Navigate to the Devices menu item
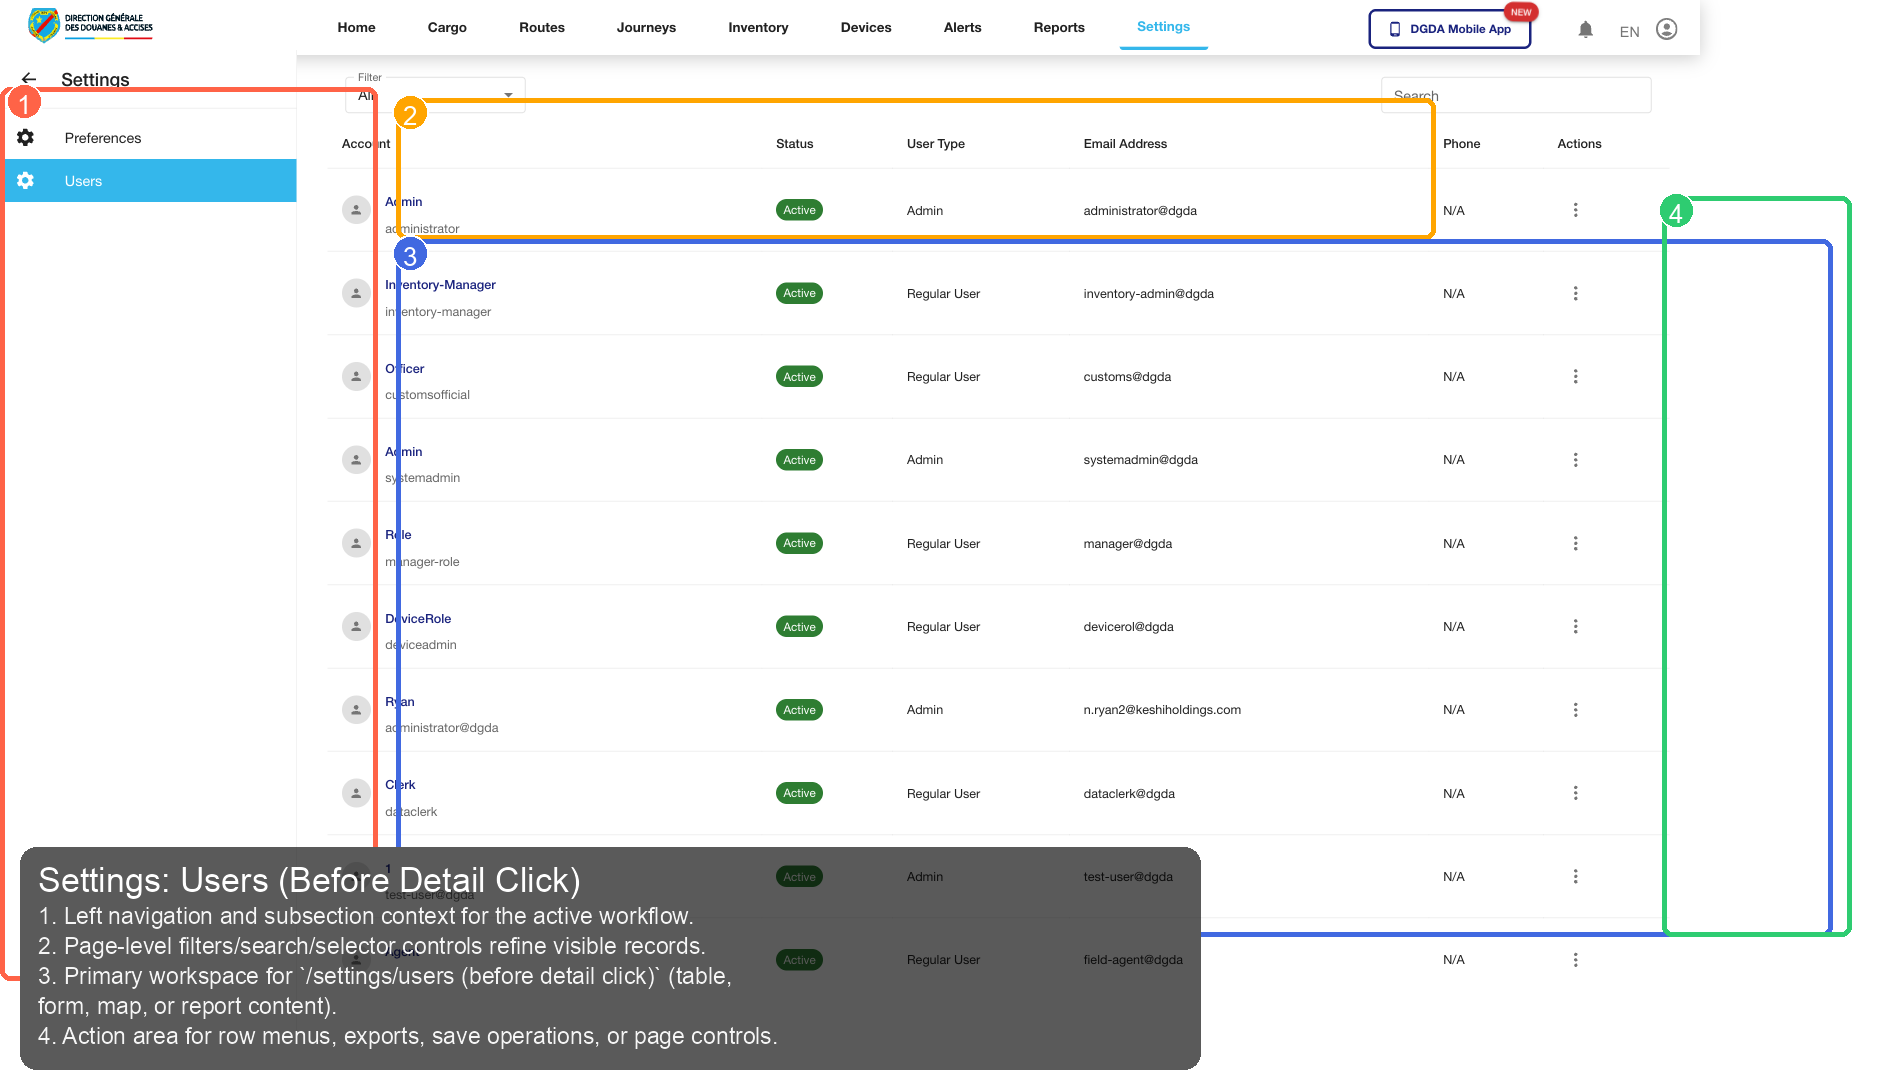This screenshot has height=1089, width=1889. [x=865, y=27]
